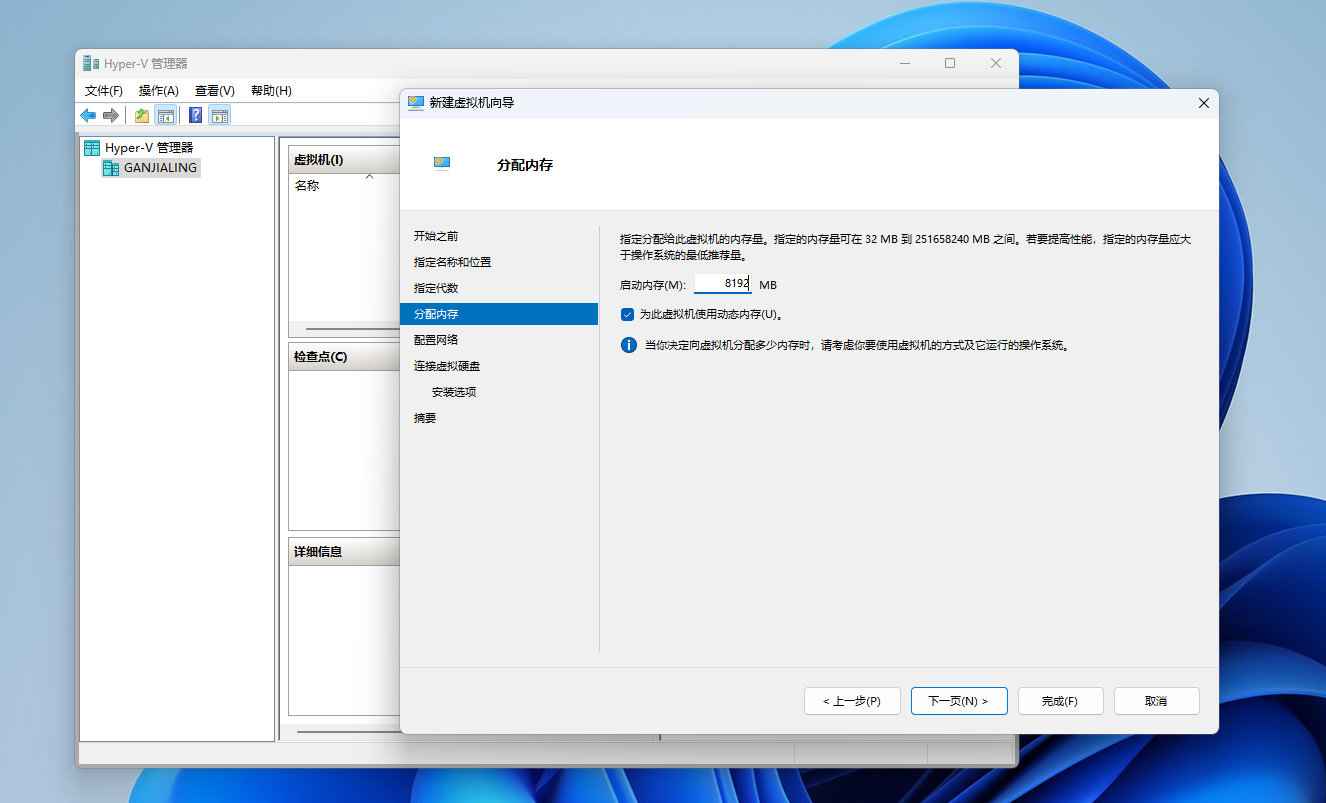This screenshot has width=1326, height=803.
Task: Toggle the show/hide console tree icon
Action: coord(165,115)
